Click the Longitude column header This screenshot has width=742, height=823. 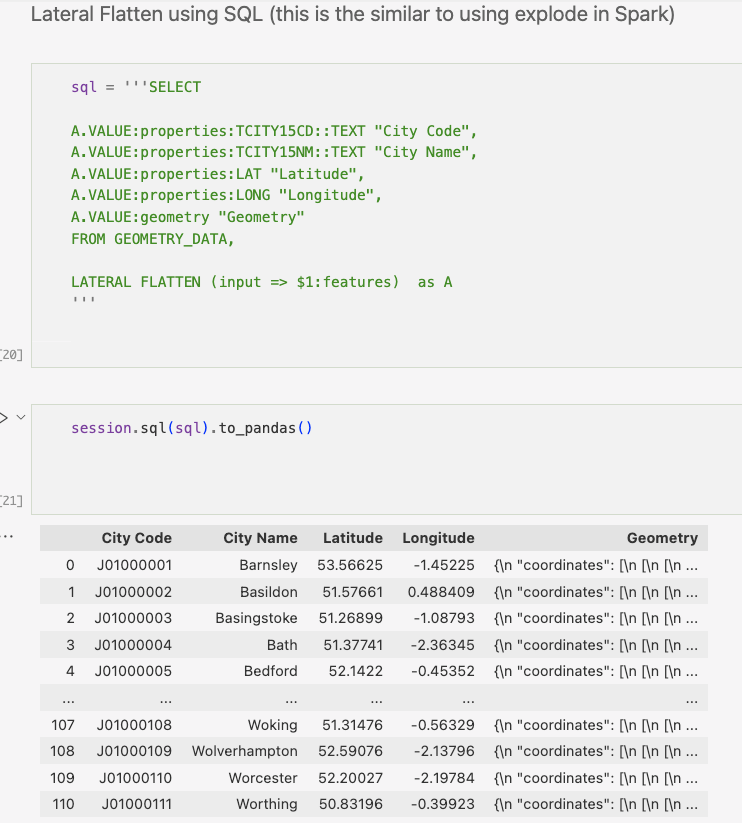point(438,538)
